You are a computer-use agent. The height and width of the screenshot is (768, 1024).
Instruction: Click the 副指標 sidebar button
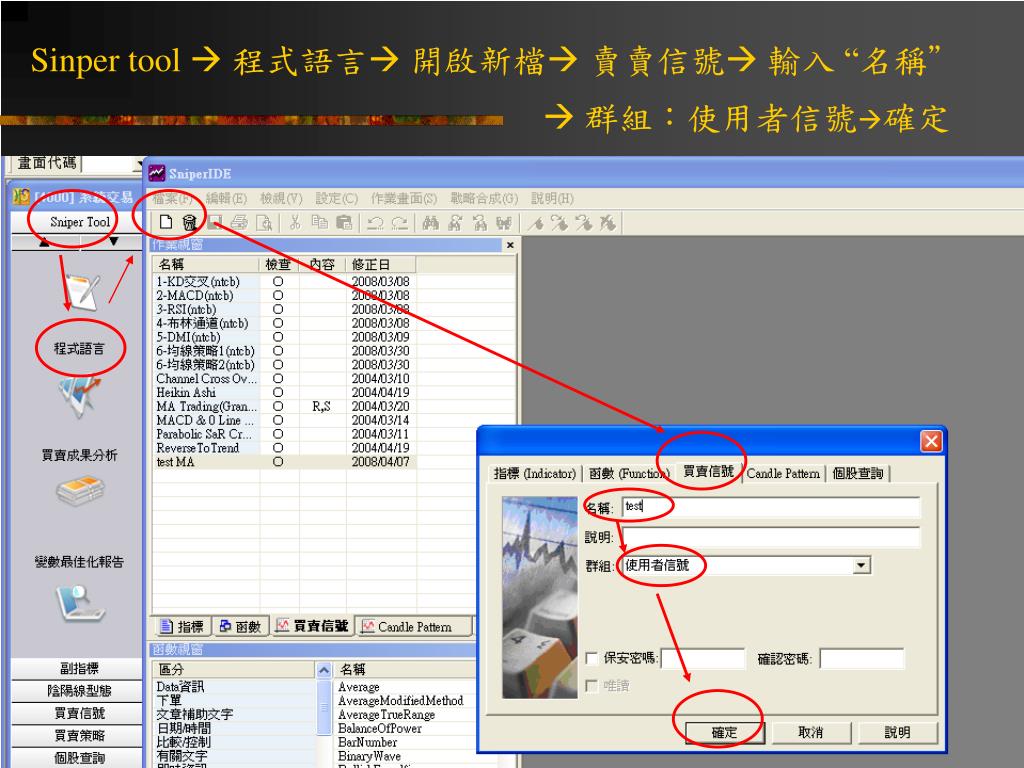79,669
